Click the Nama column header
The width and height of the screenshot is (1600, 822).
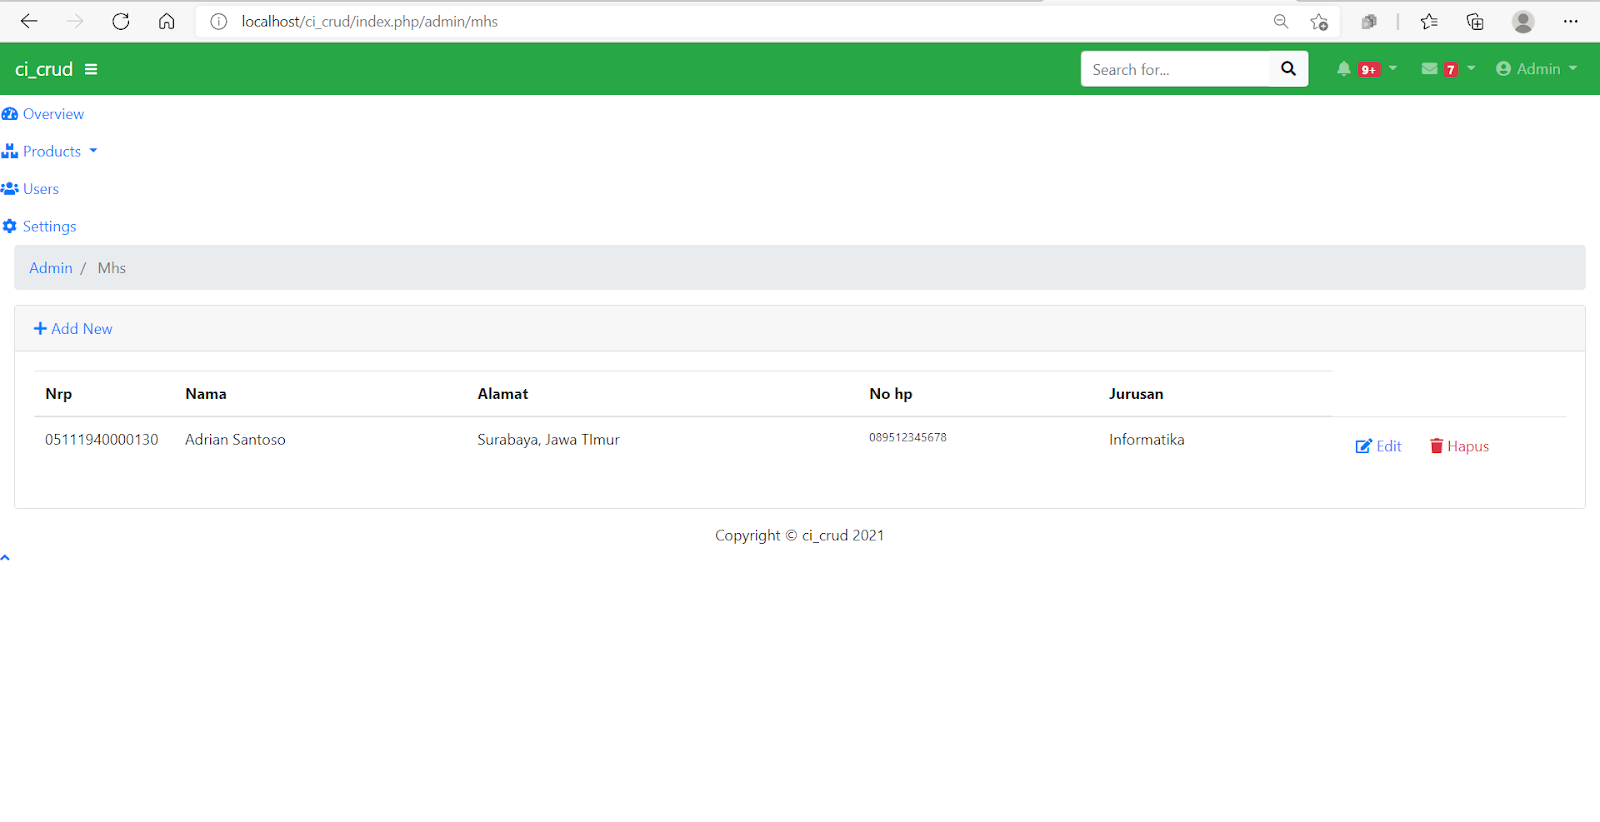(x=206, y=394)
